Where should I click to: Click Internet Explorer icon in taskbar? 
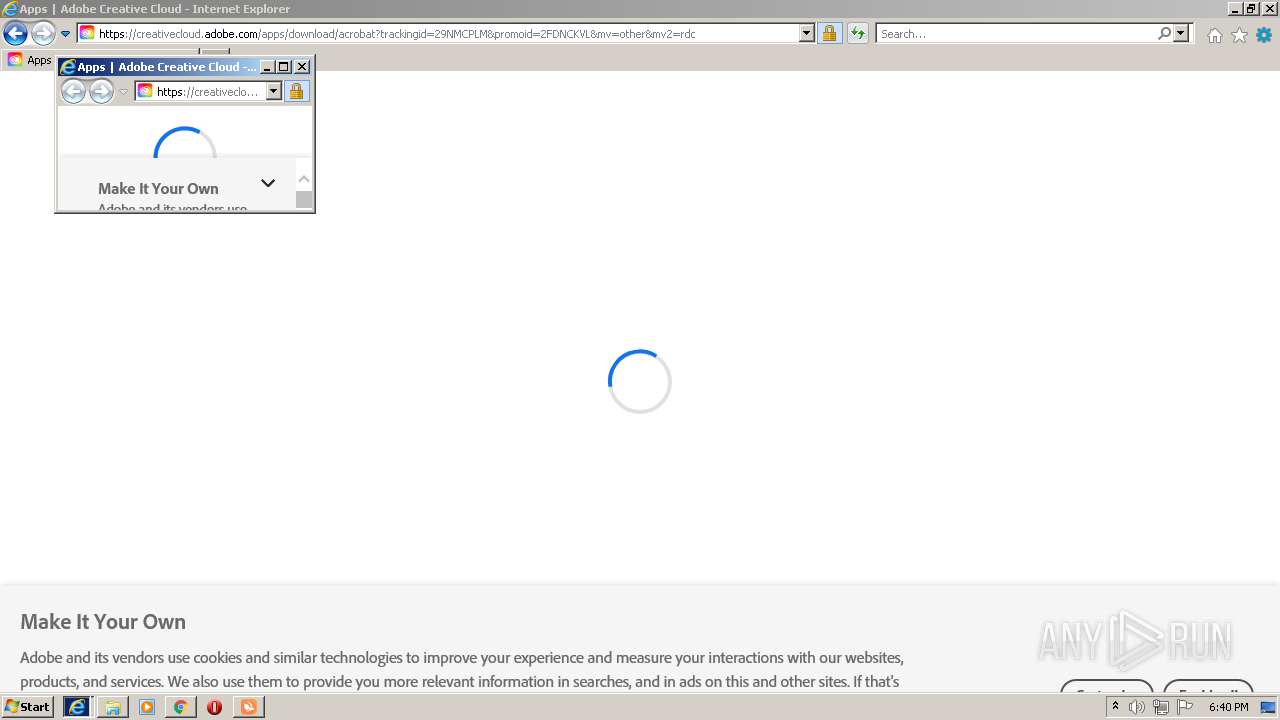[77, 707]
